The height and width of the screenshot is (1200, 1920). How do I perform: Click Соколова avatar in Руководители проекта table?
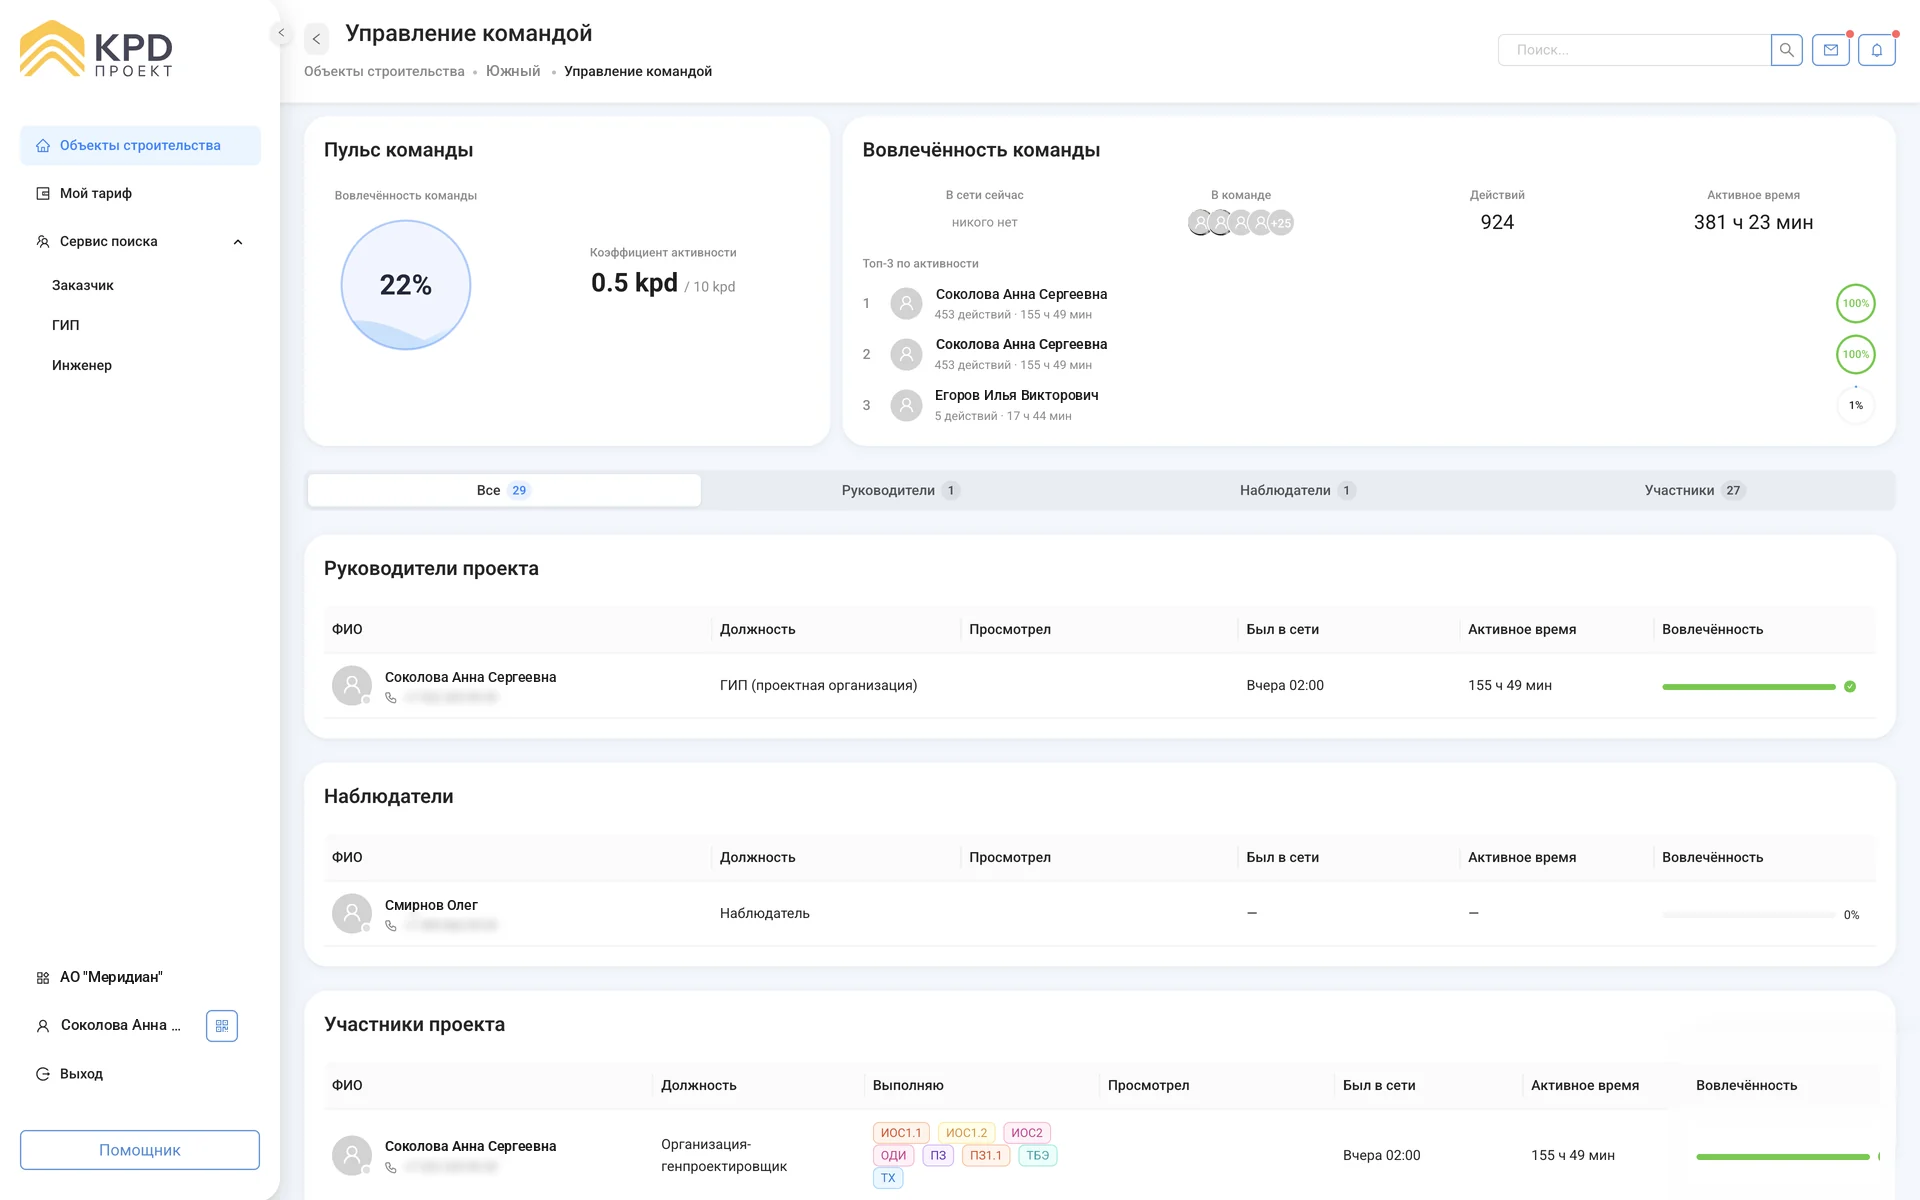click(x=352, y=685)
